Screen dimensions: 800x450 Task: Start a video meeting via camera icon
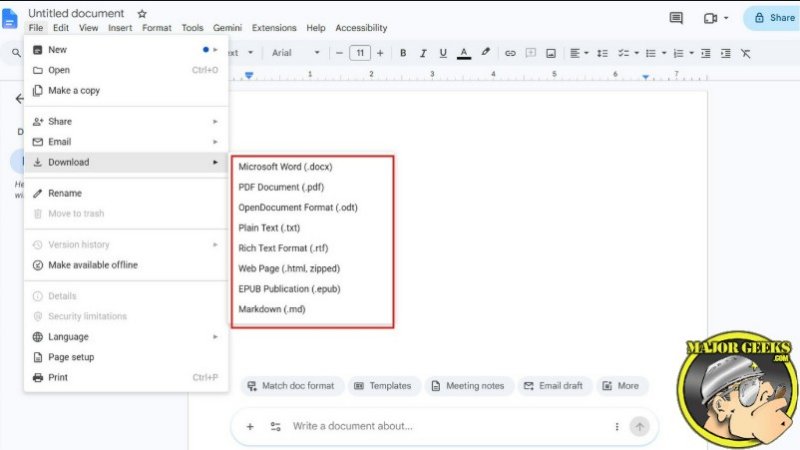pos(710,18)
